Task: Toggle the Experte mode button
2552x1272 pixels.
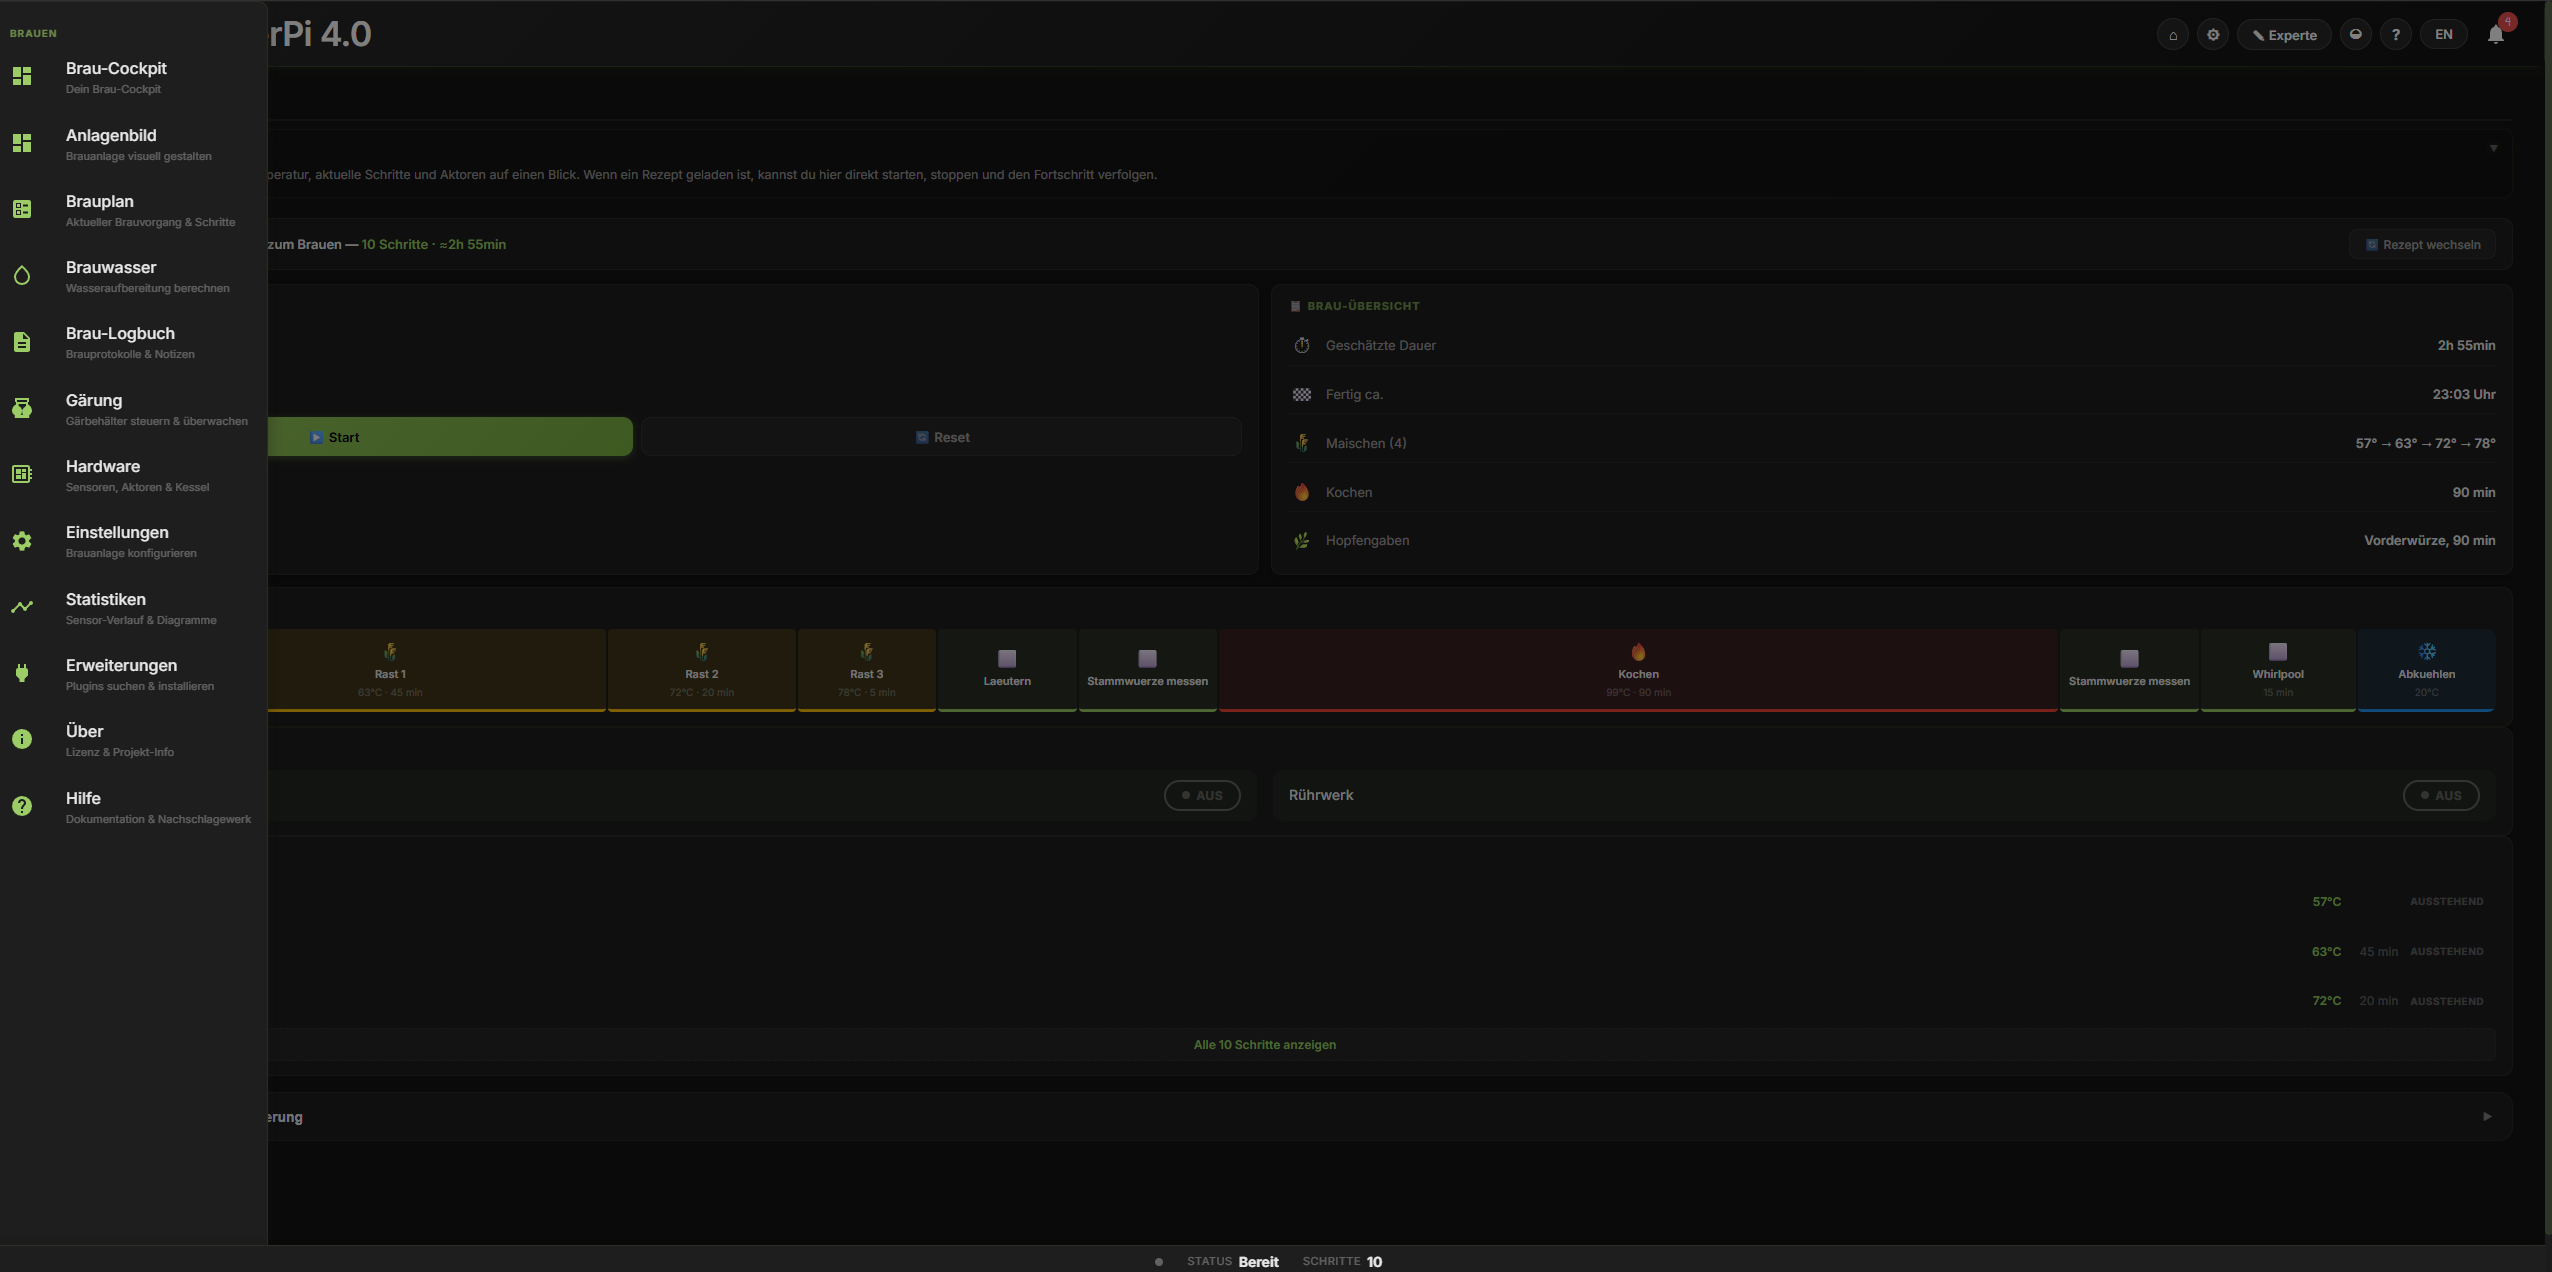Action: tap(2284, 35)
